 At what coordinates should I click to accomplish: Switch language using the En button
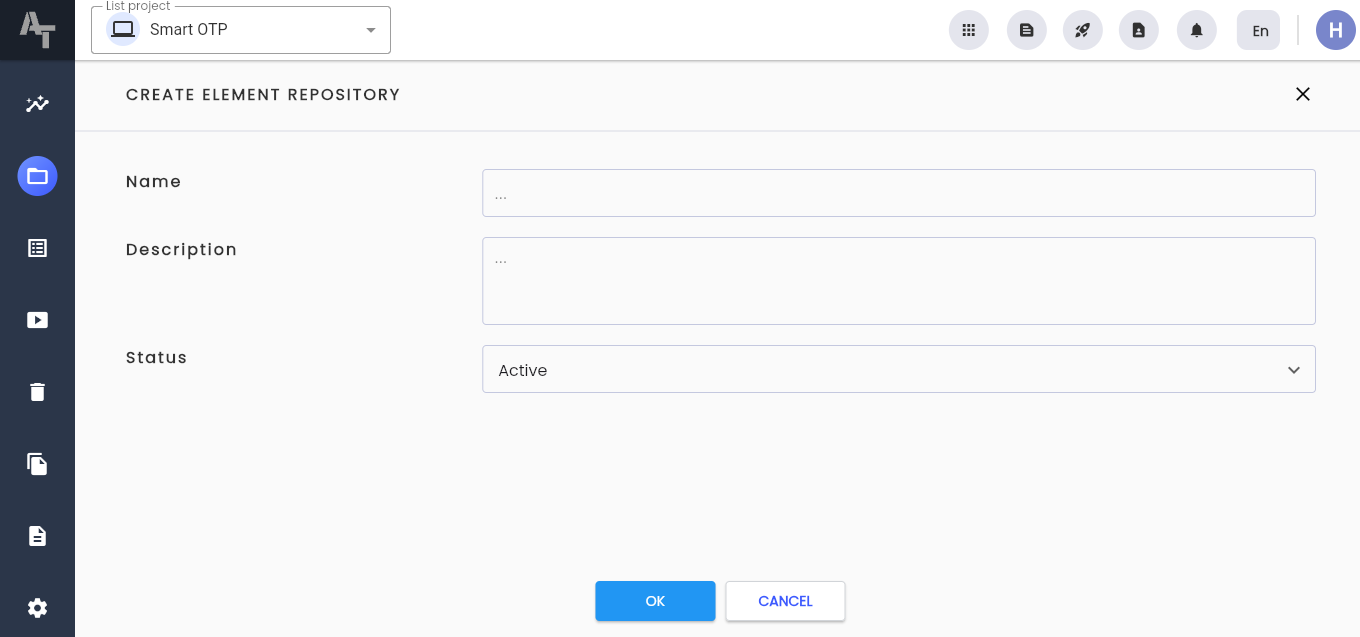tap(1258, 30)
